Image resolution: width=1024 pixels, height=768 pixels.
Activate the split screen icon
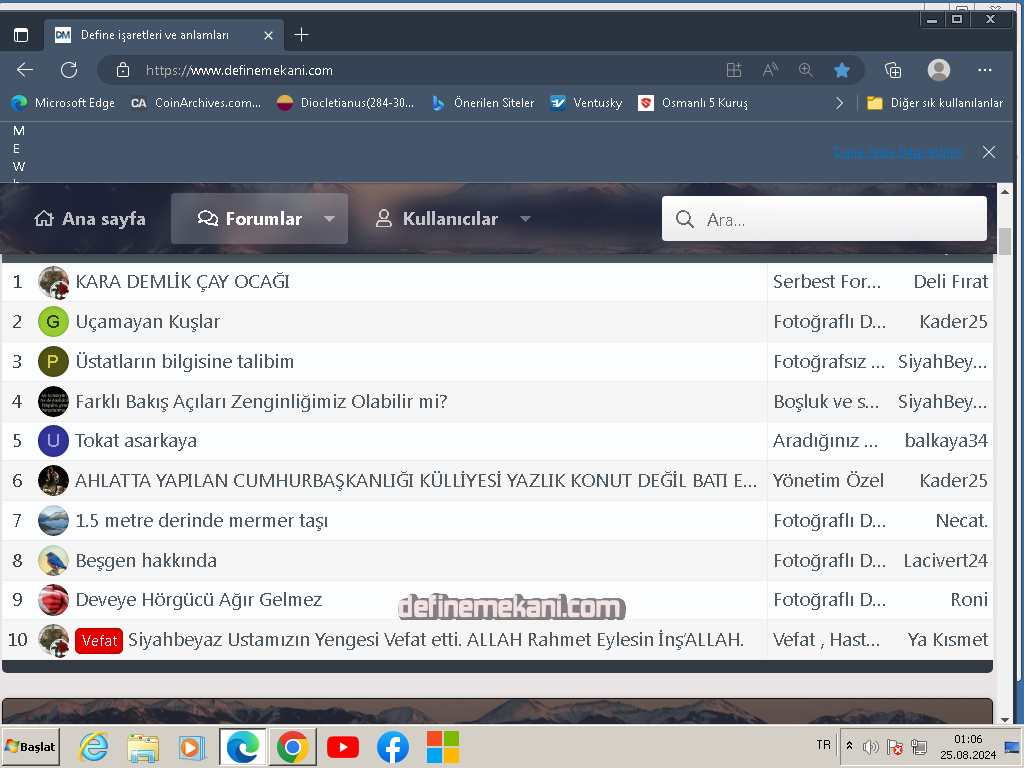[x=733, y=70]
